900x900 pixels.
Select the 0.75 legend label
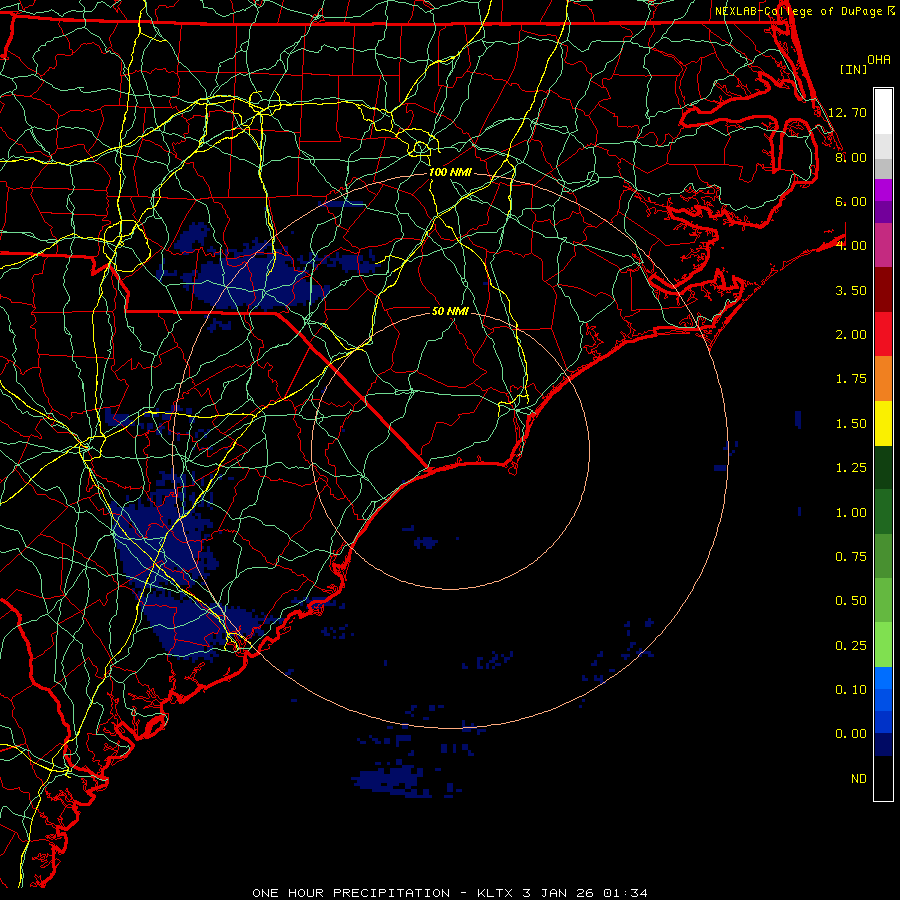(851, 557)
